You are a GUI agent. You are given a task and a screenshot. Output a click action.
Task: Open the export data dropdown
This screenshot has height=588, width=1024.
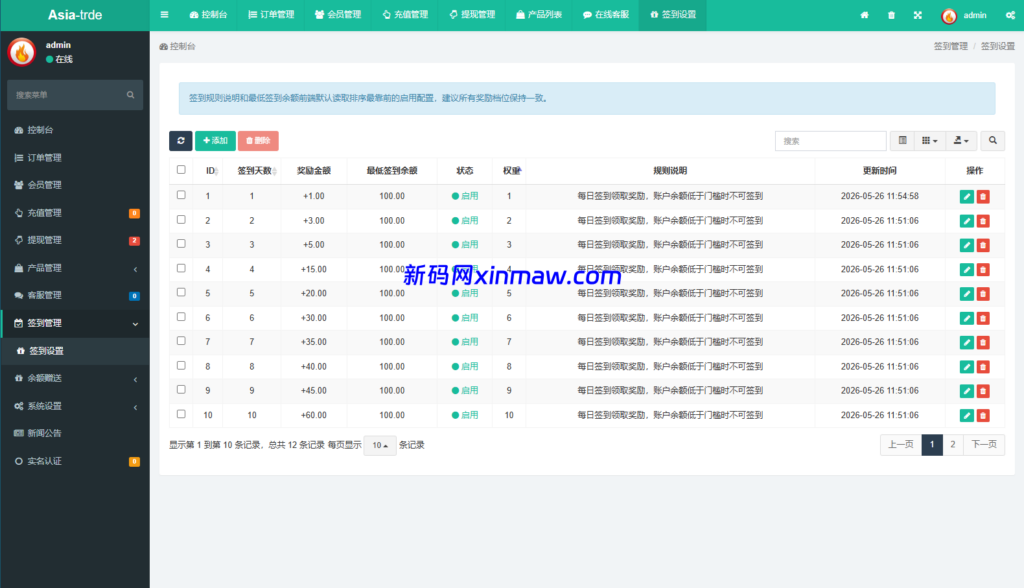pyautogui.click(x=961, y=140)
